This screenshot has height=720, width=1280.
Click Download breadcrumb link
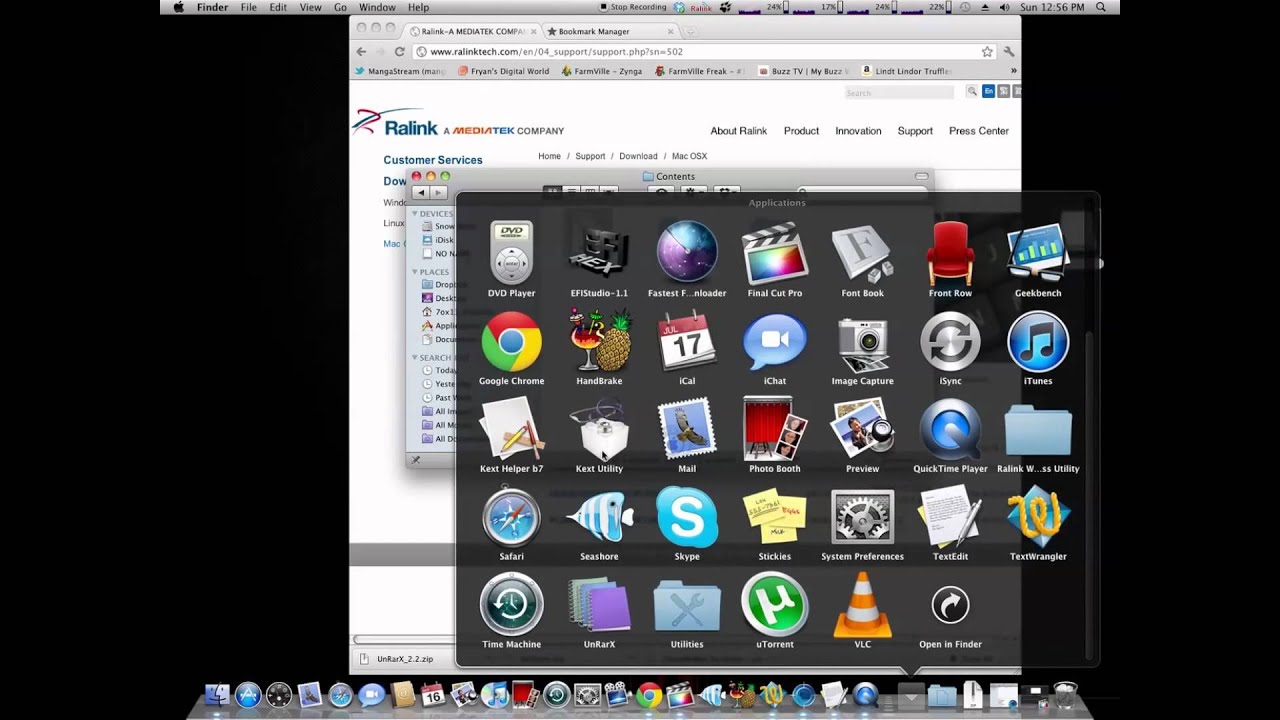[638, 156]
